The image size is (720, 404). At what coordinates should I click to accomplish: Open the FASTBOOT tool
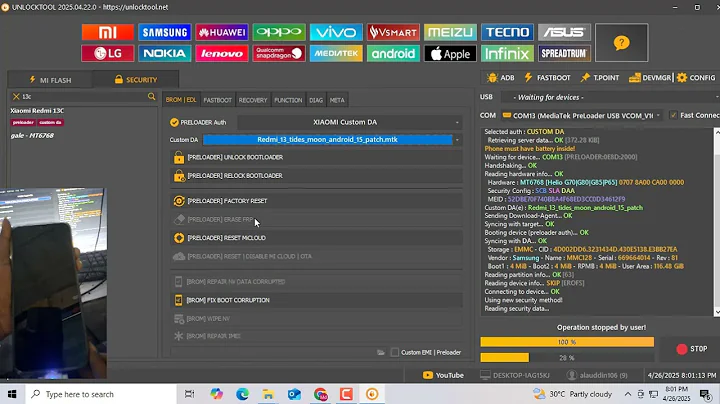coord(547,78)
